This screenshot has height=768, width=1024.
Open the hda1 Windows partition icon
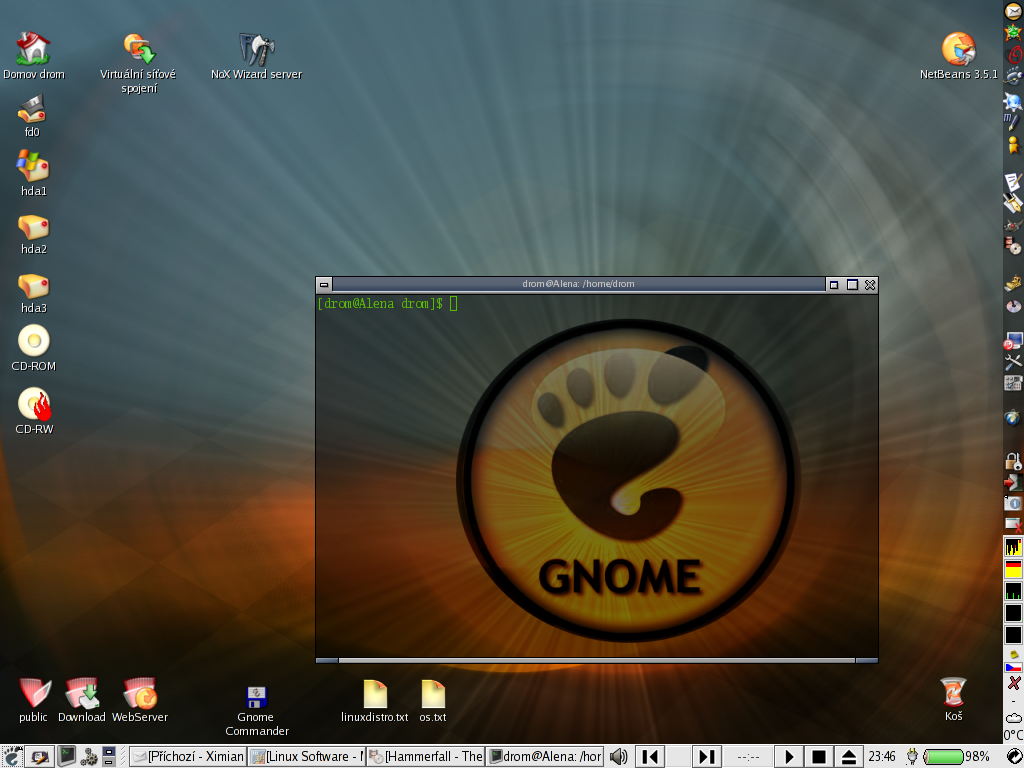(x=33, y=166)
